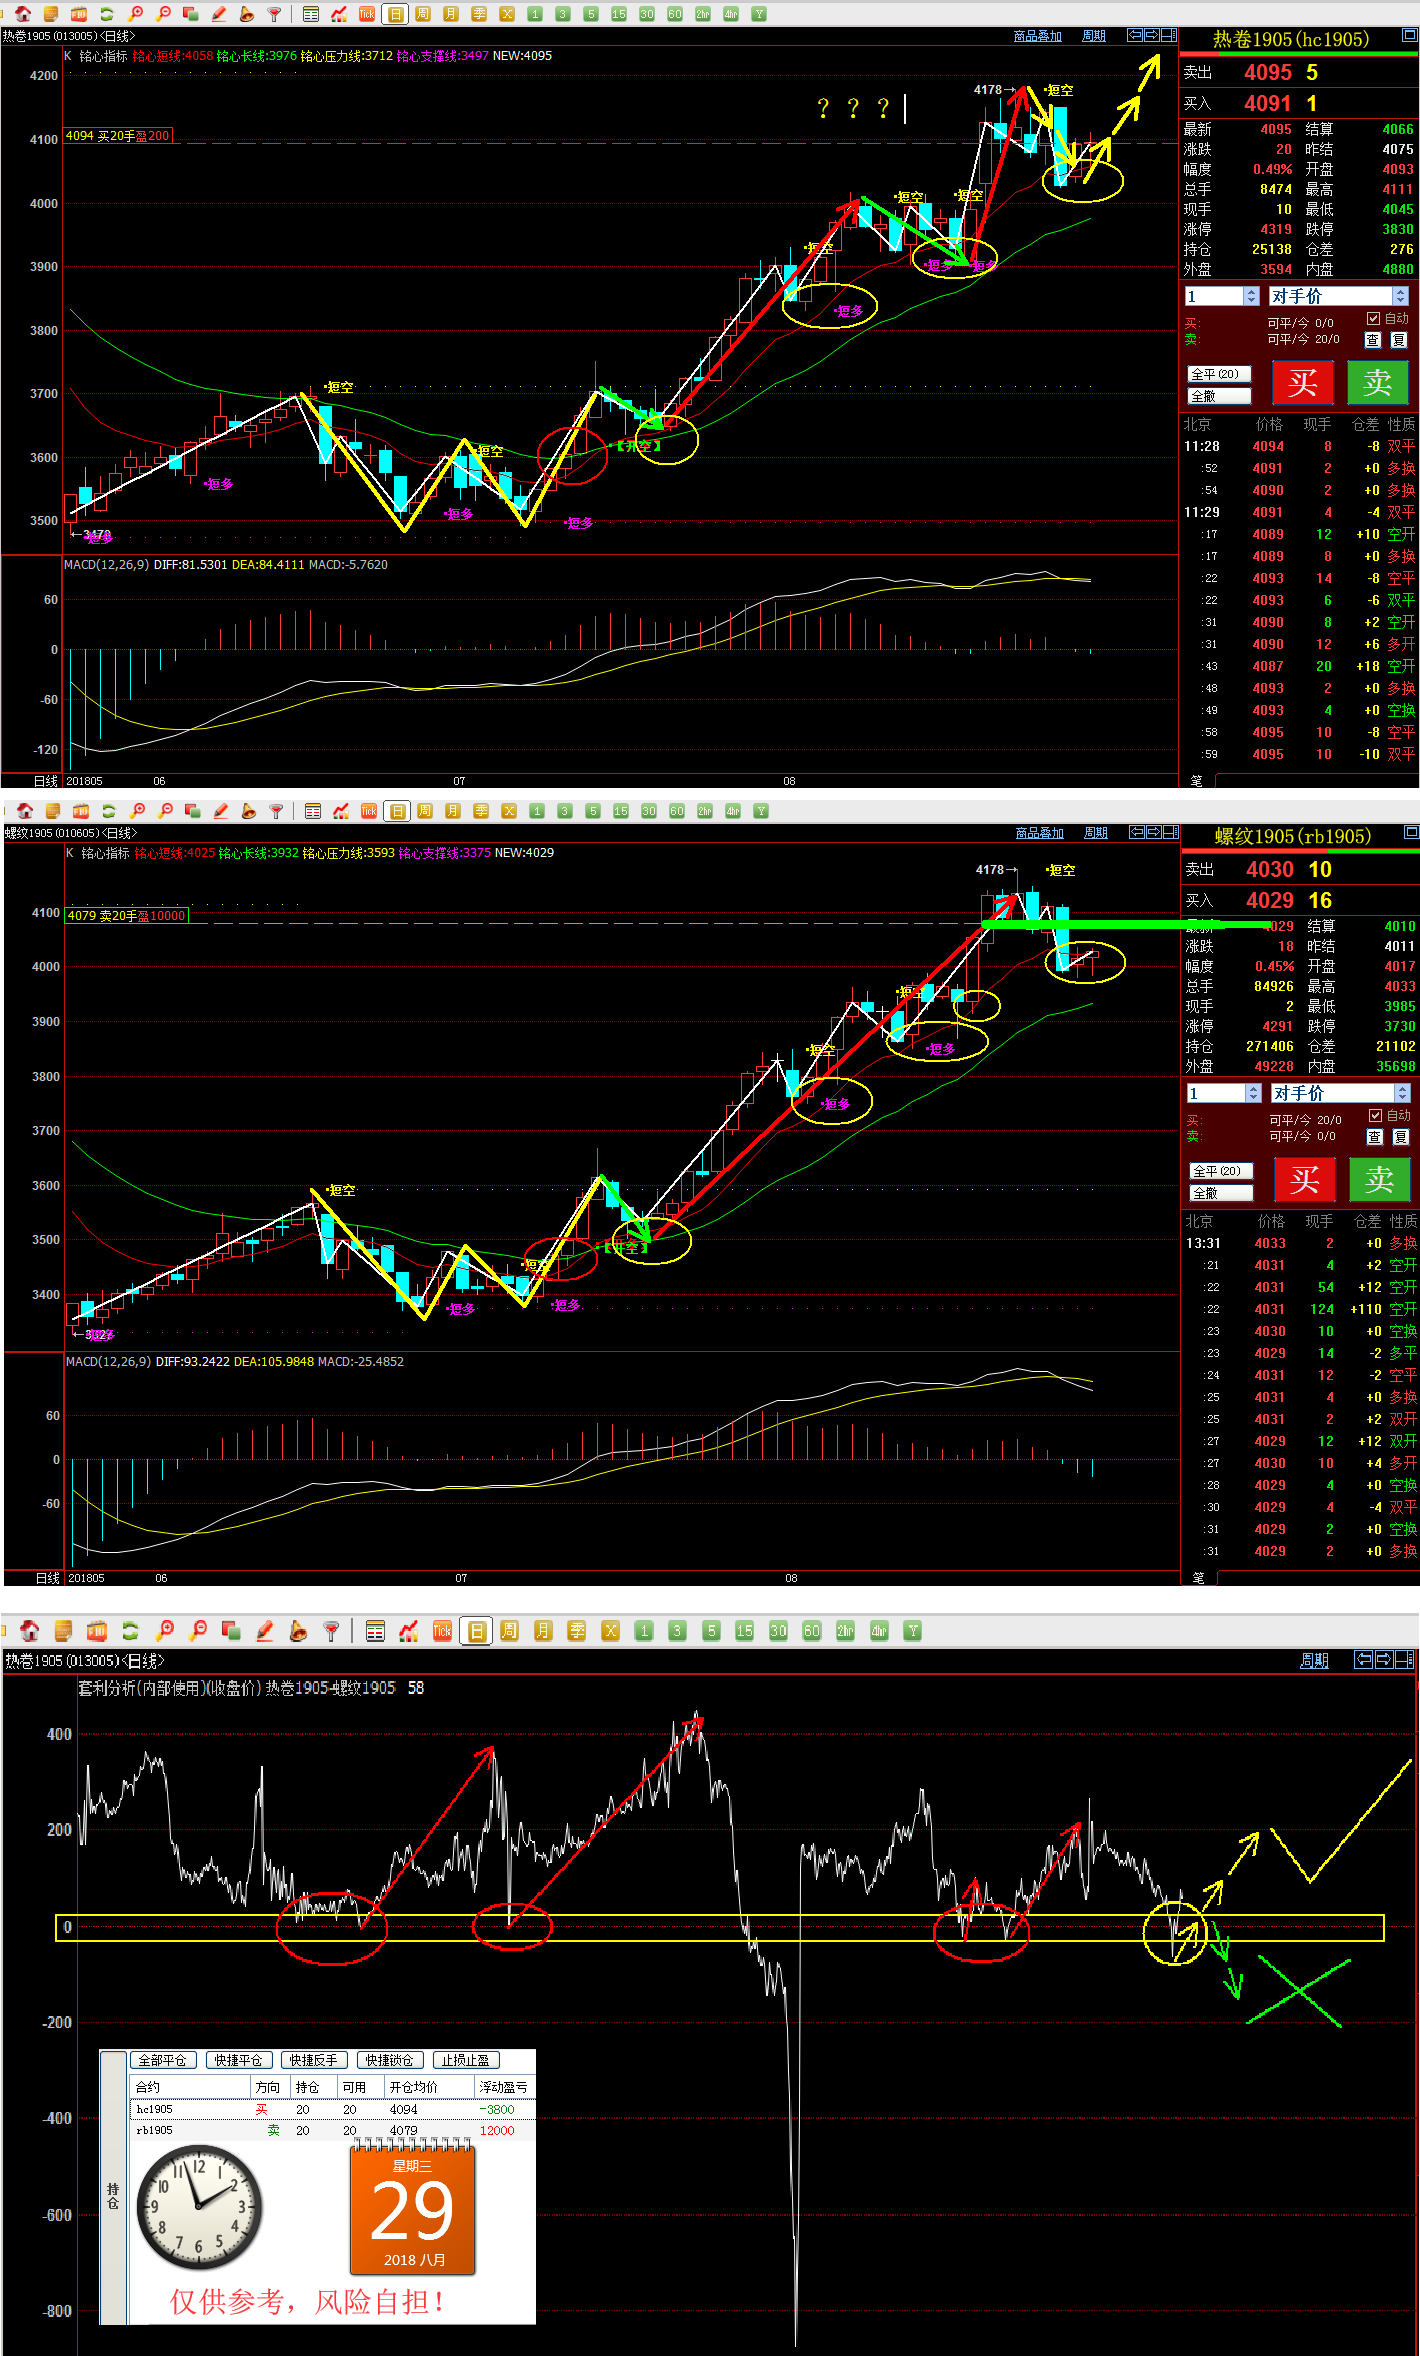
Task: Click yearly Y period in top toolbar
Action: point(759,14)
